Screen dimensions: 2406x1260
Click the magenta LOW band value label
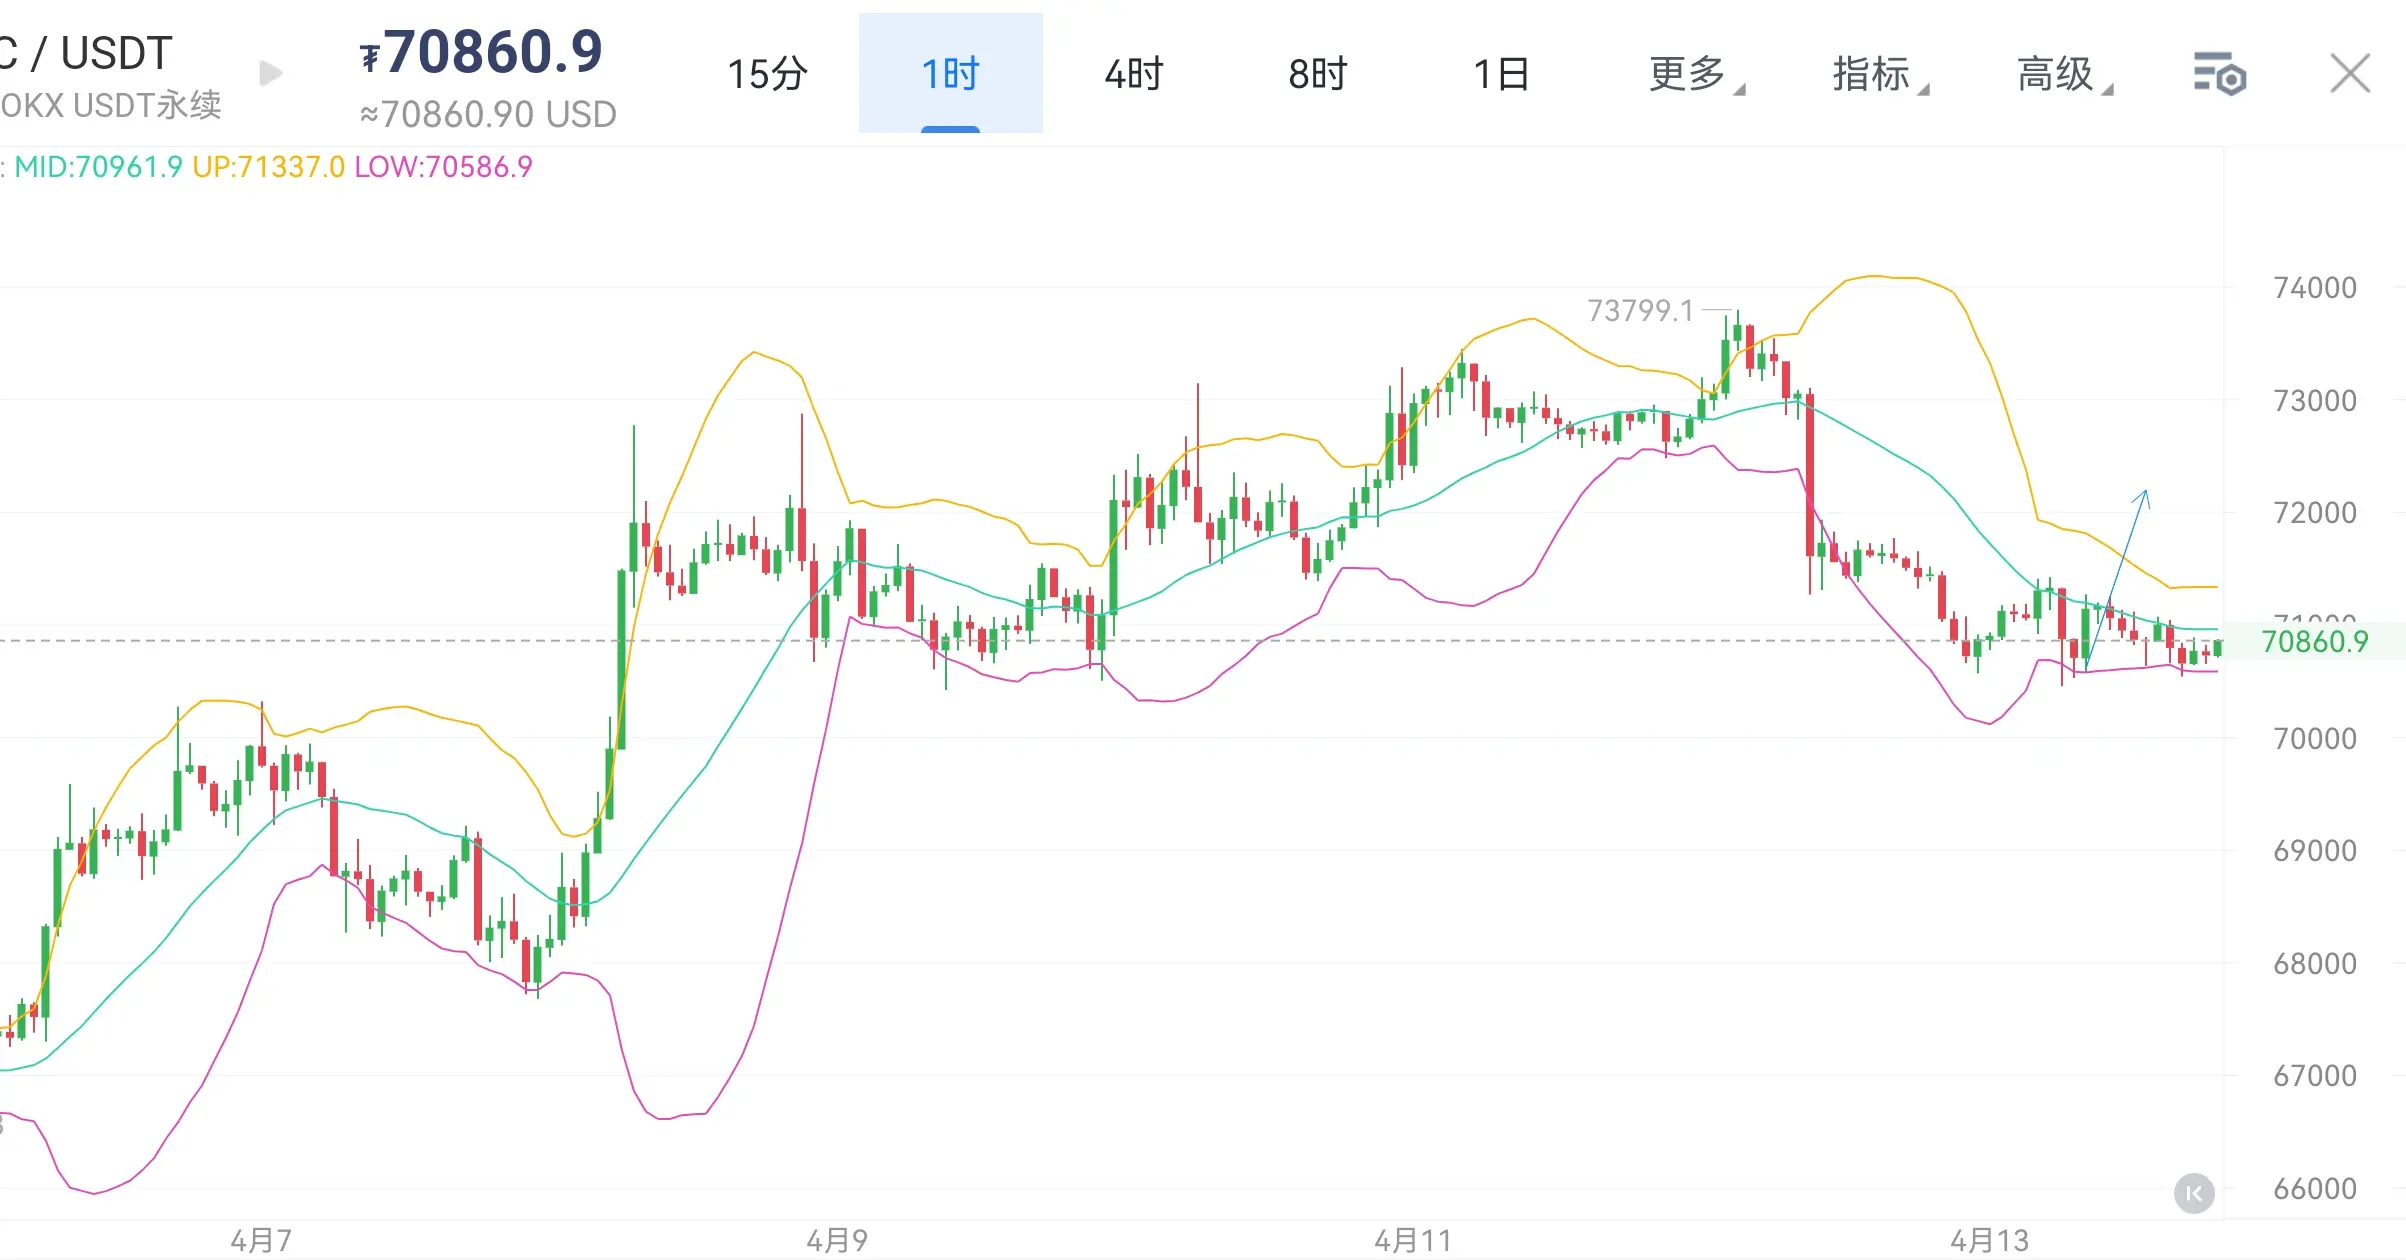tap(443, 167)
